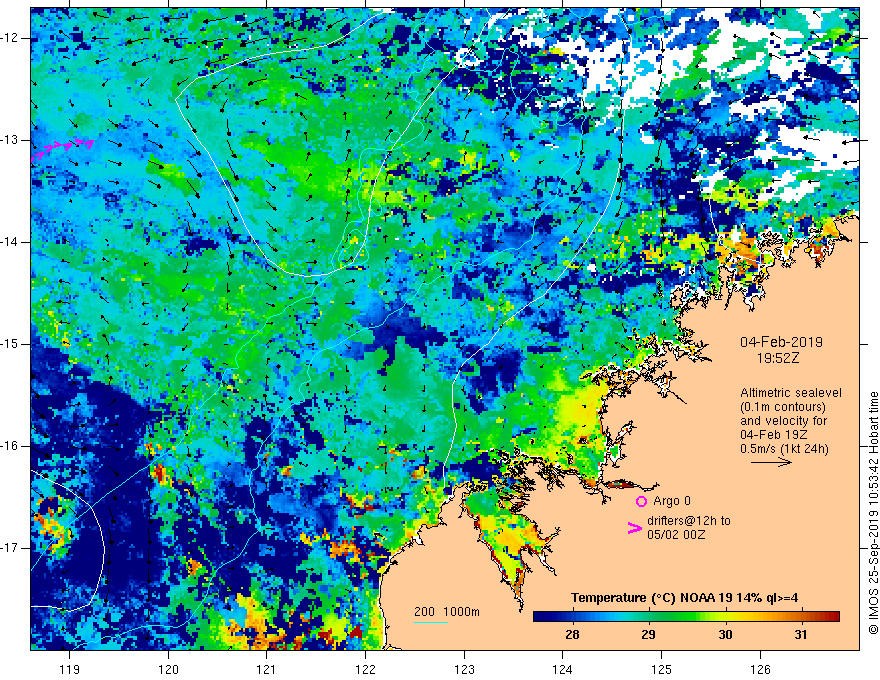Click the cyan 200m contour legend line
This screenshot has width=880, height=680.
[431, 622]
